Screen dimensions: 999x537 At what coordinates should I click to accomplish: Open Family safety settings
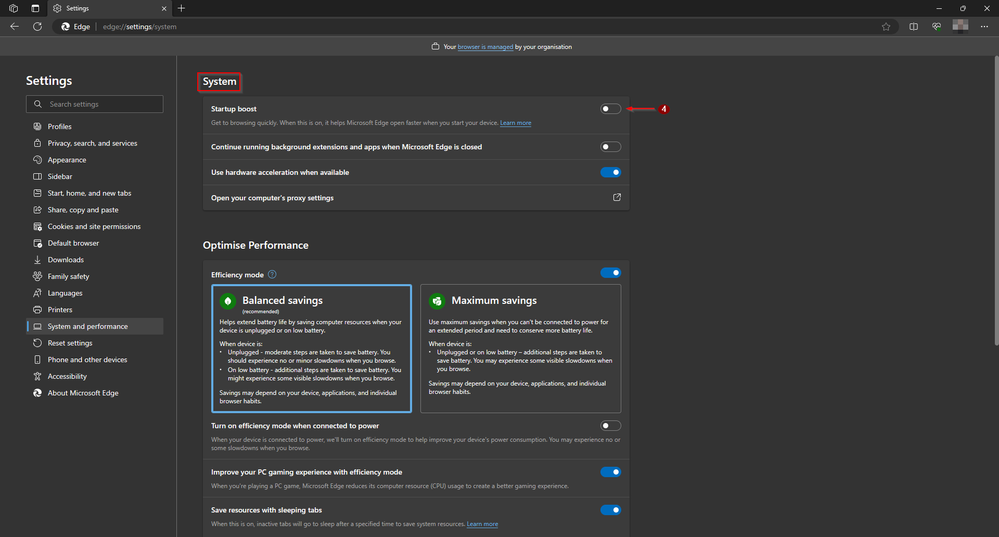click(94, 276)
